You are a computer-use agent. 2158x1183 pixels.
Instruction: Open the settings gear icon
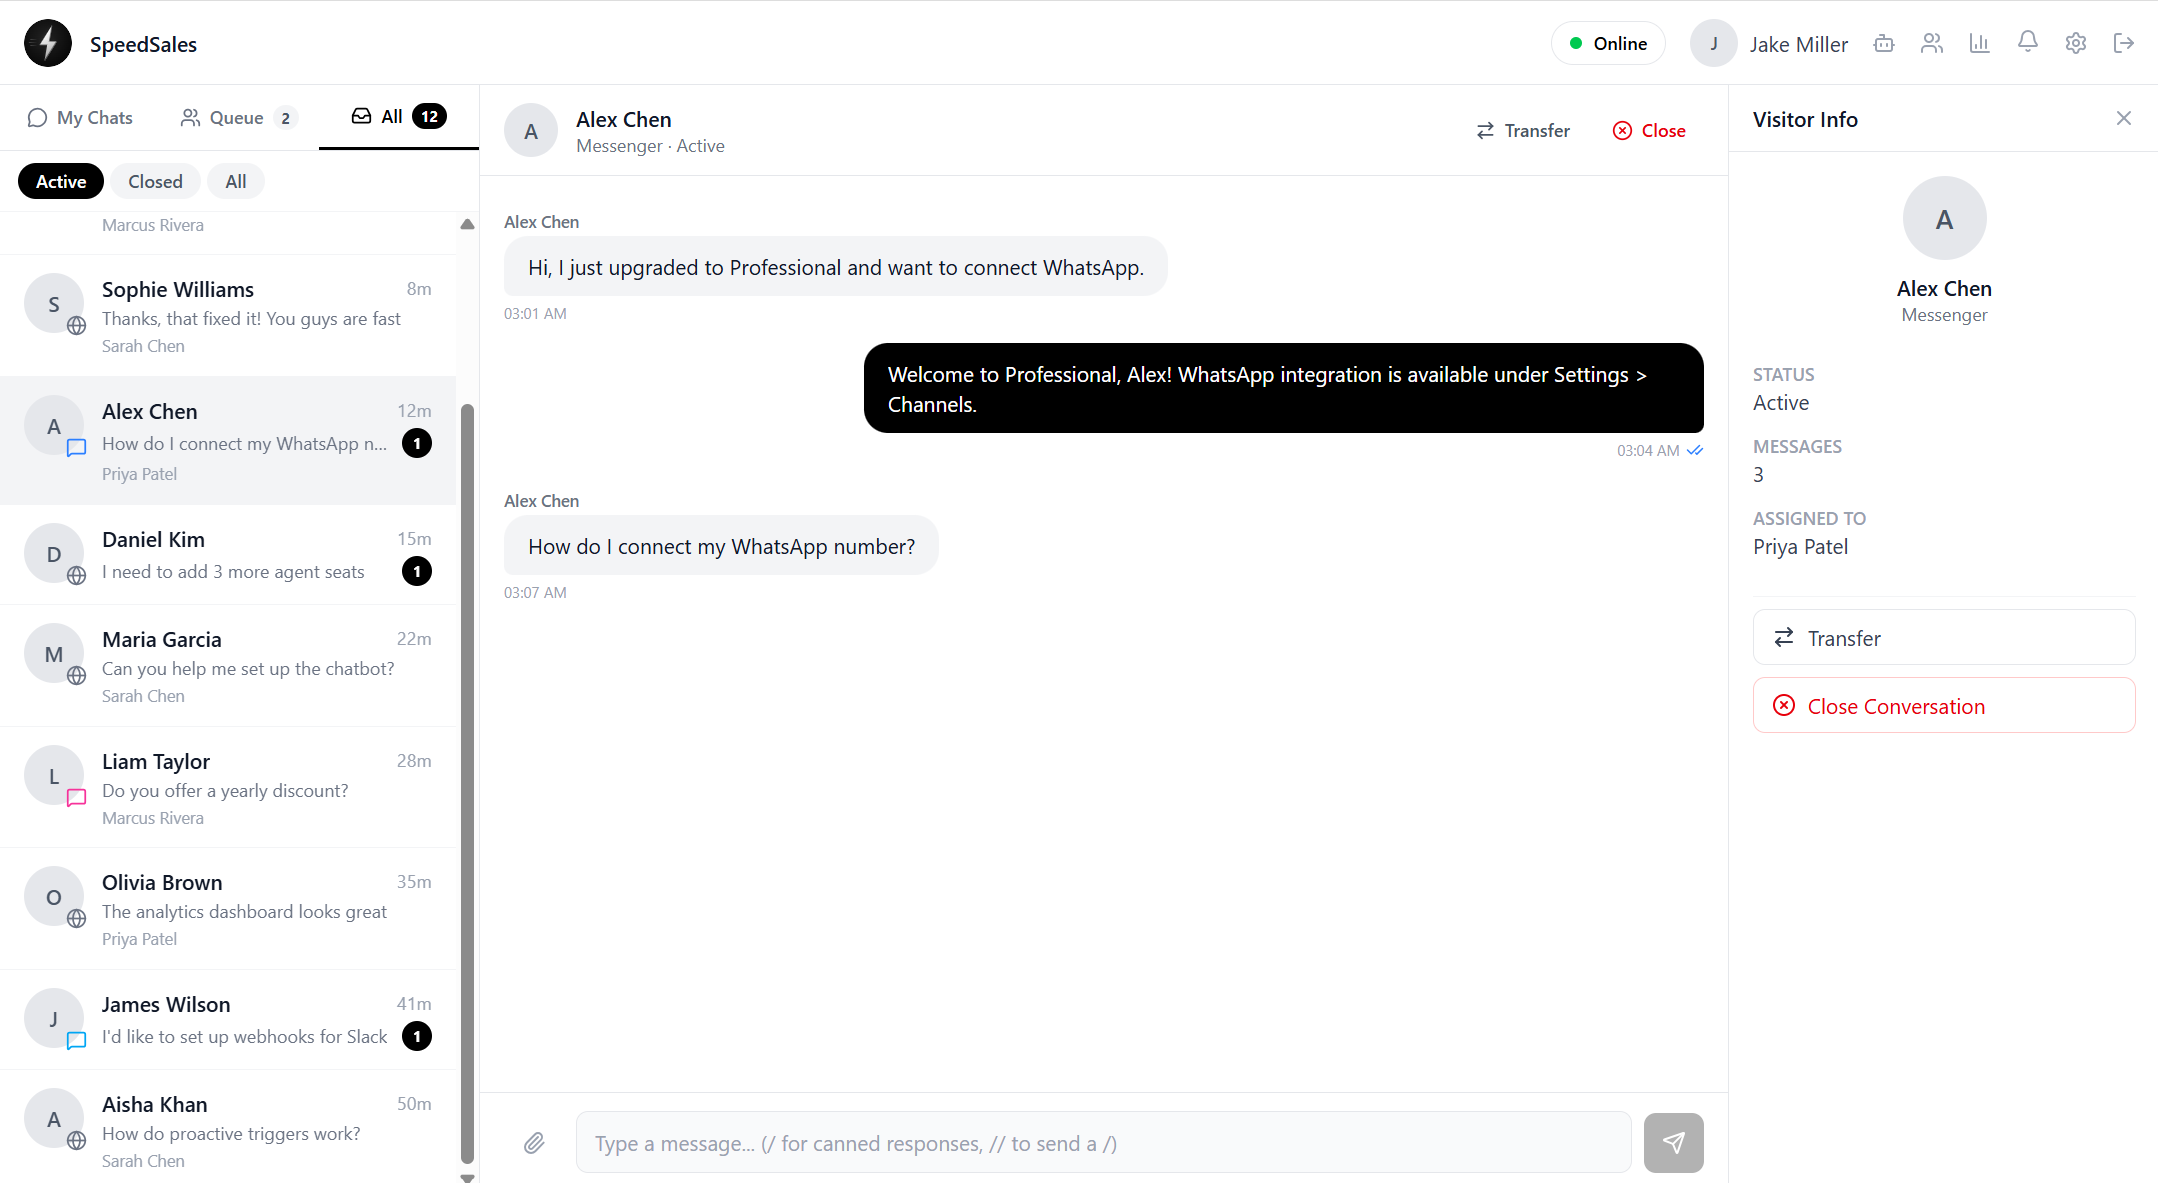click(2076, 43)
